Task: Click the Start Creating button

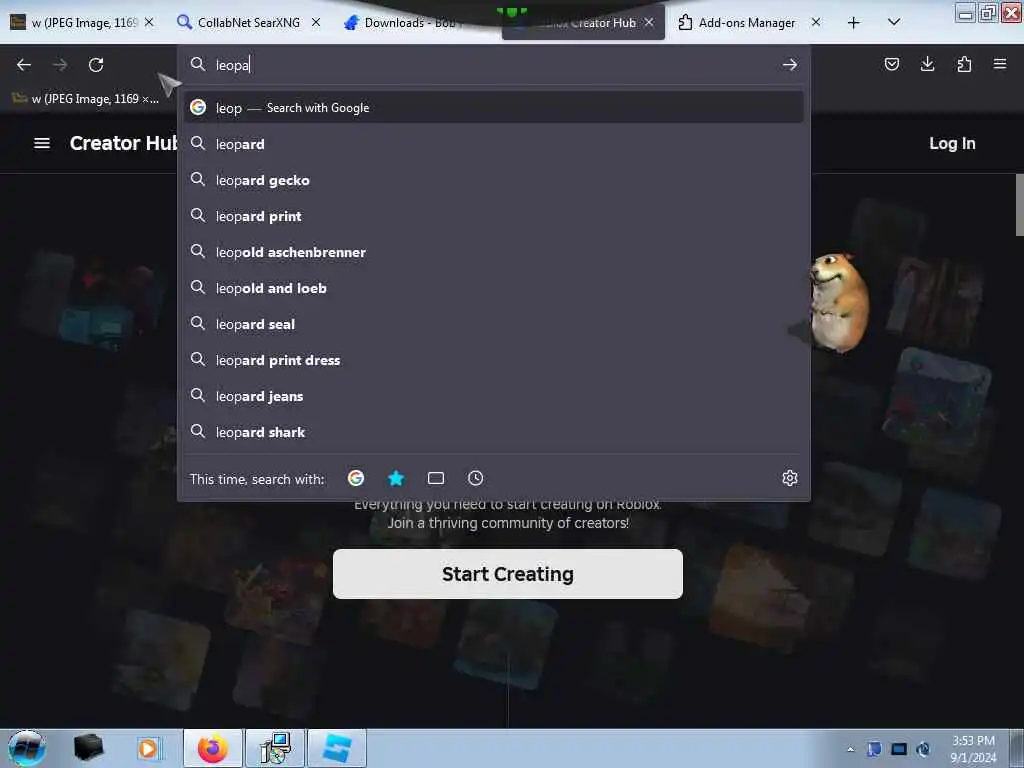Action: point(507,573)
